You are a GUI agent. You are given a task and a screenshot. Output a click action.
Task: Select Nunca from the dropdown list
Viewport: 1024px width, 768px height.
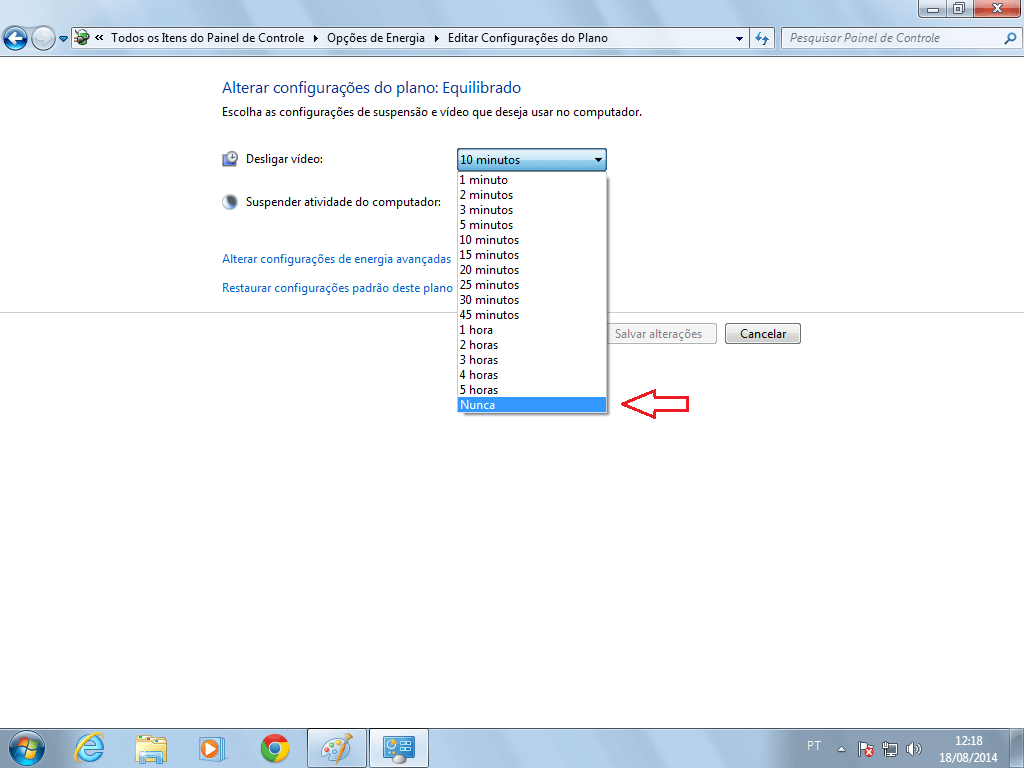pos(531,405)
